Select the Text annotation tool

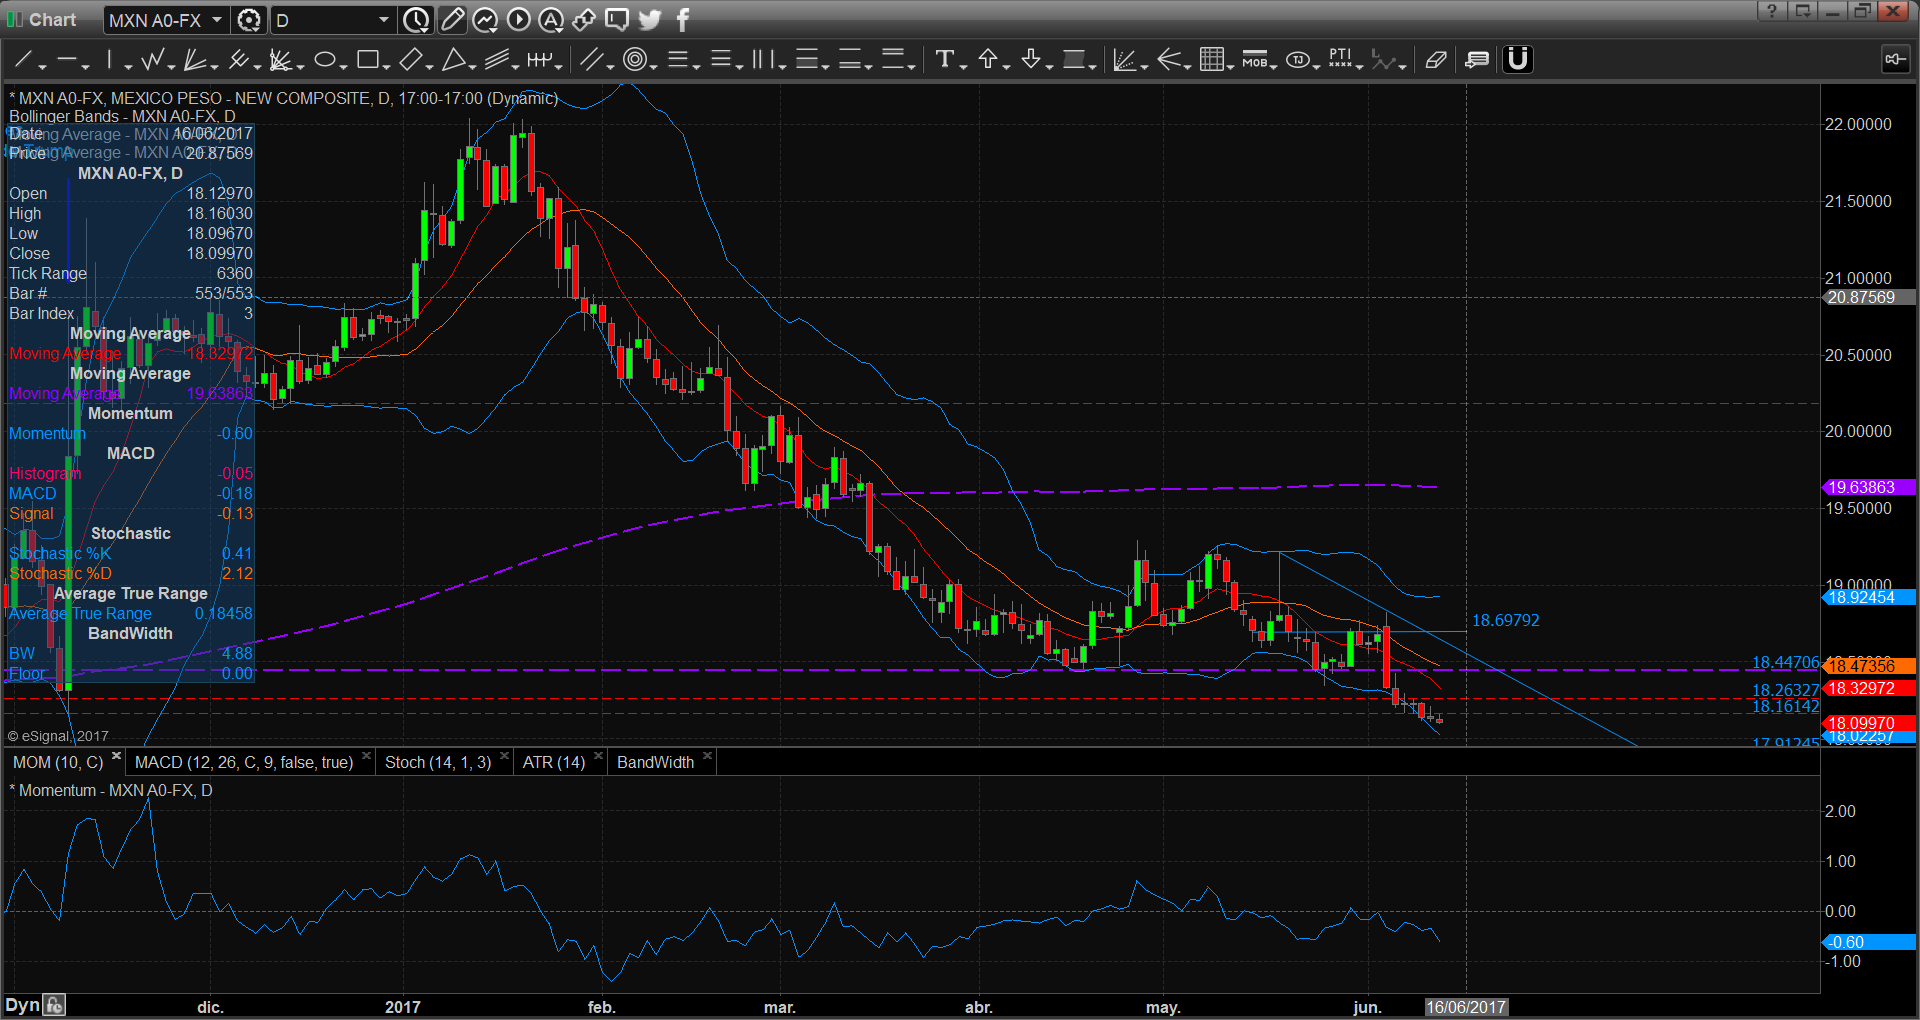tap(944, 60)
